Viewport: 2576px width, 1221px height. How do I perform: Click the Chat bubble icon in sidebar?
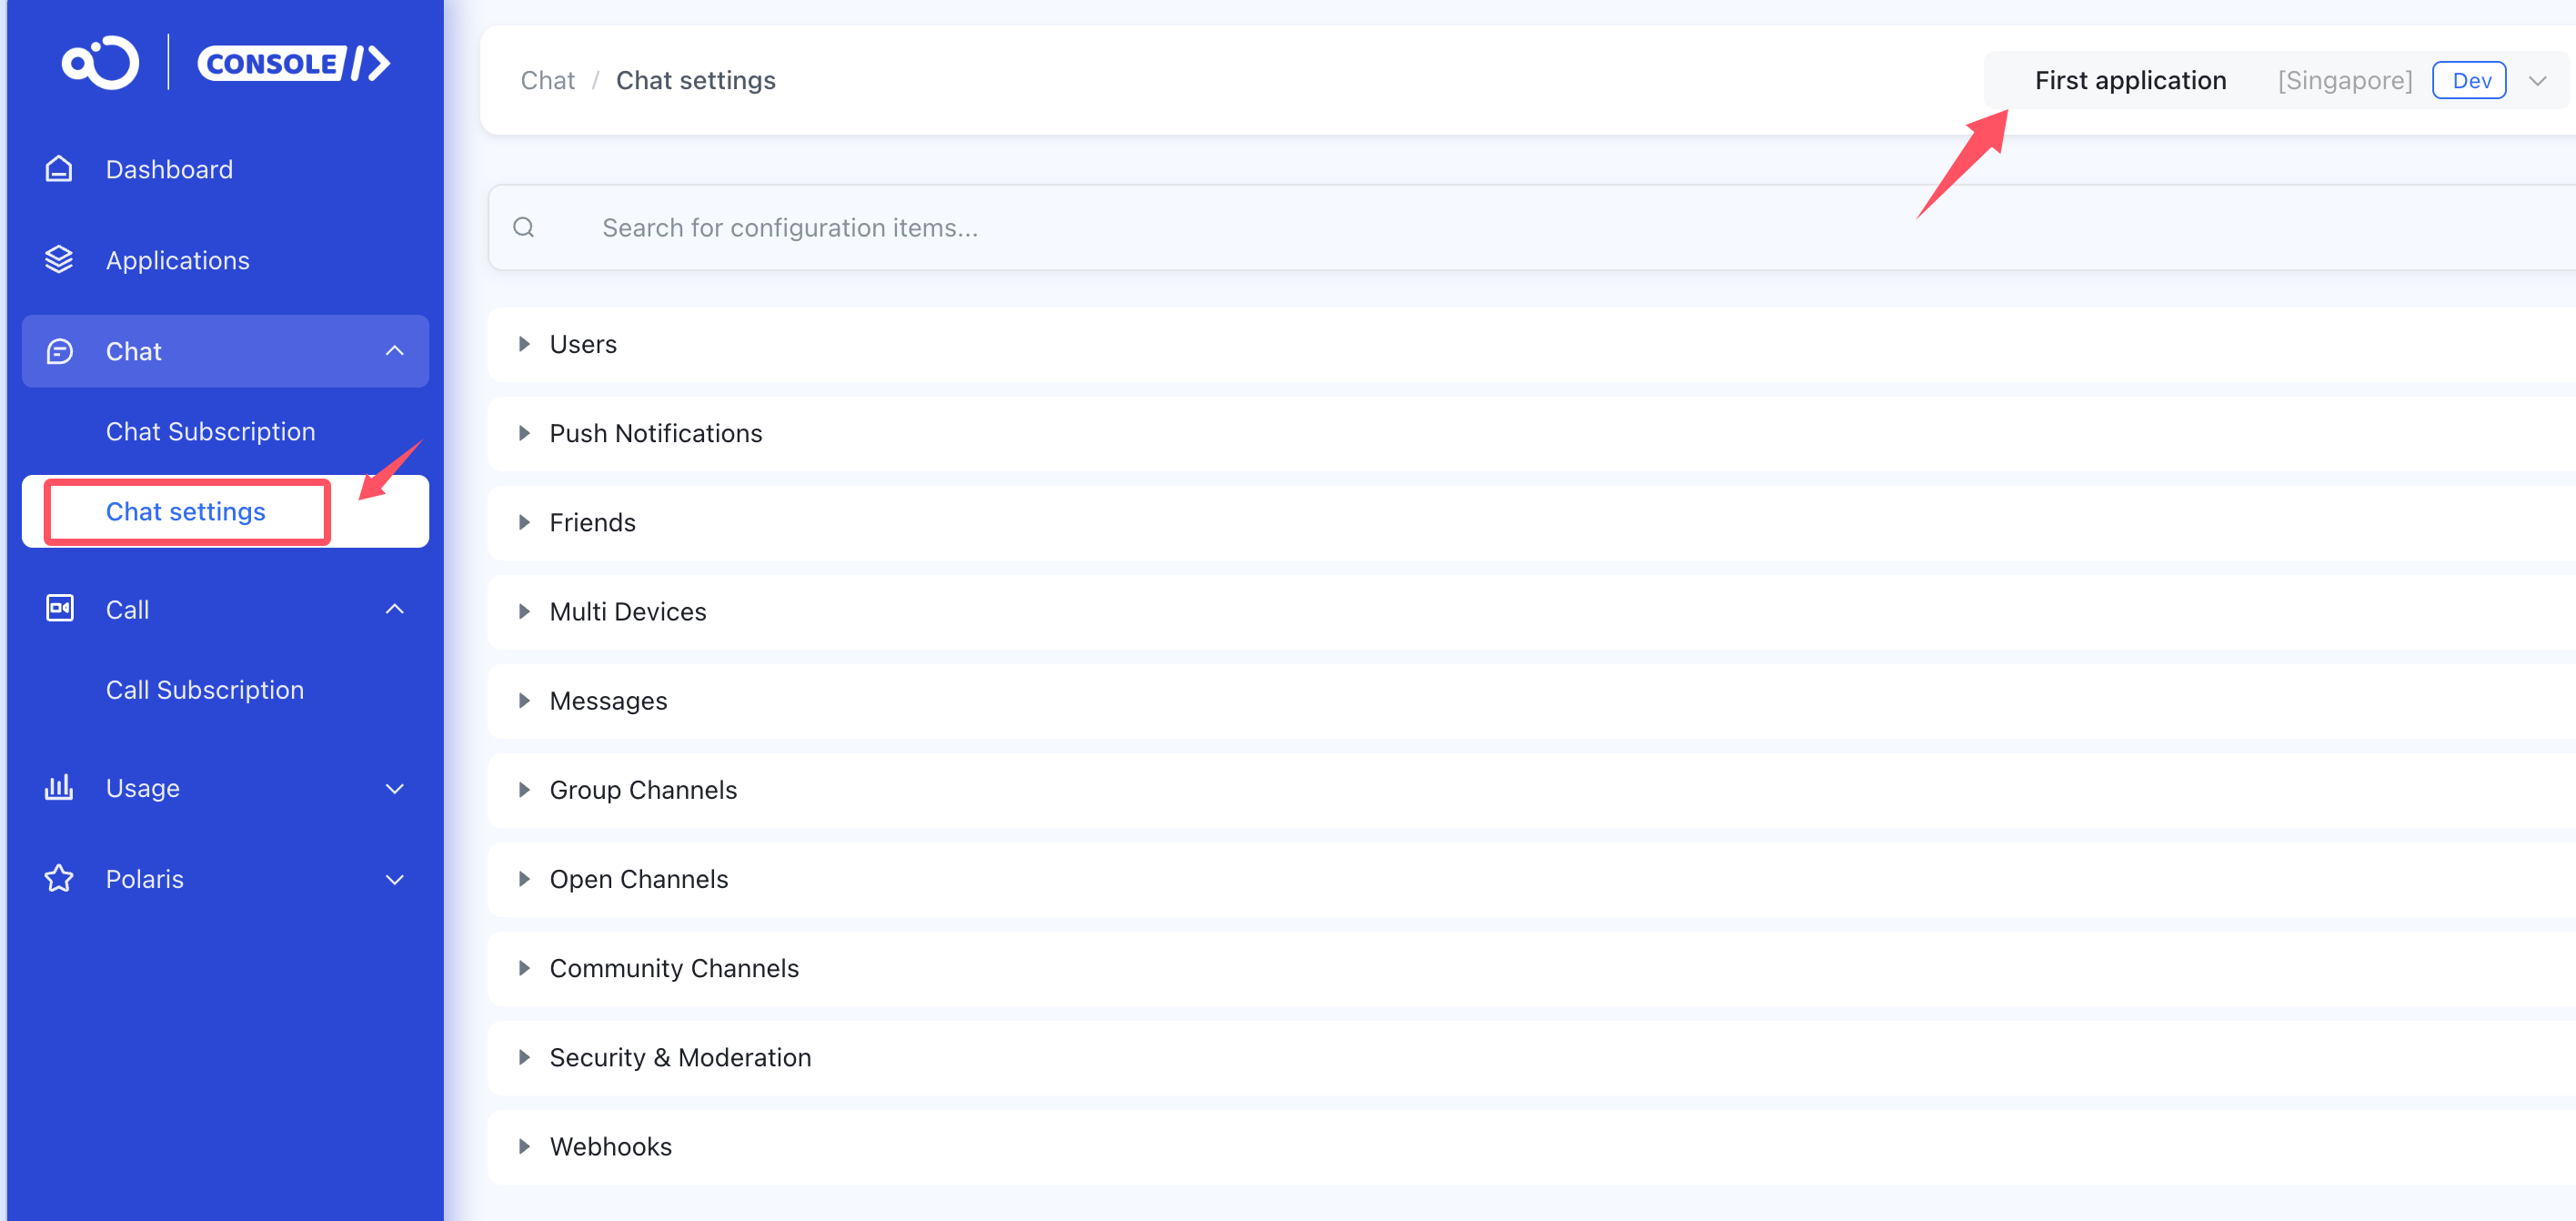[59, 351]
